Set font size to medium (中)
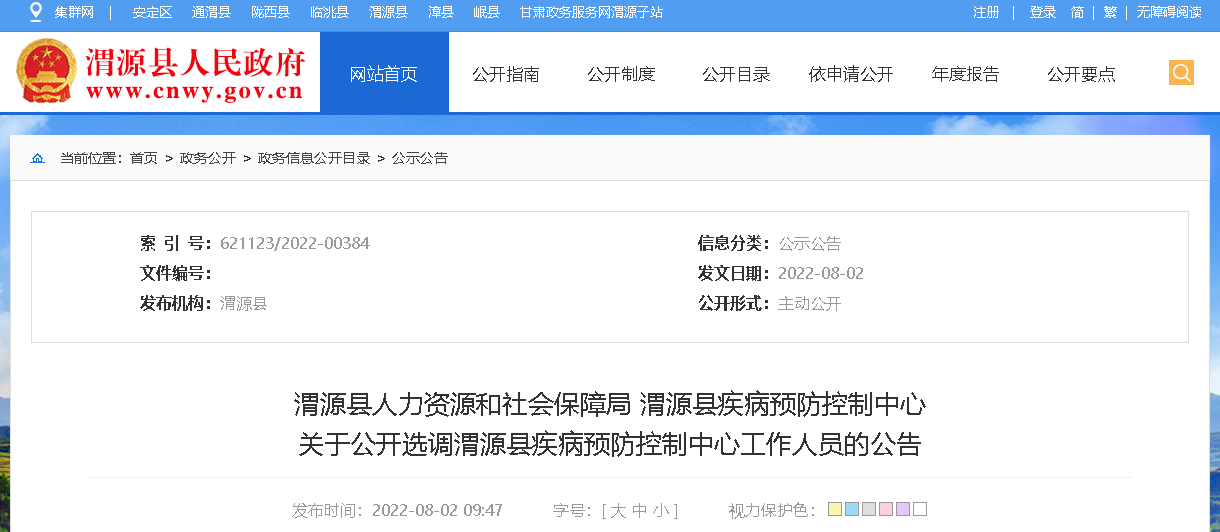This screenshot has height=532, width=1220. [640, 511]
